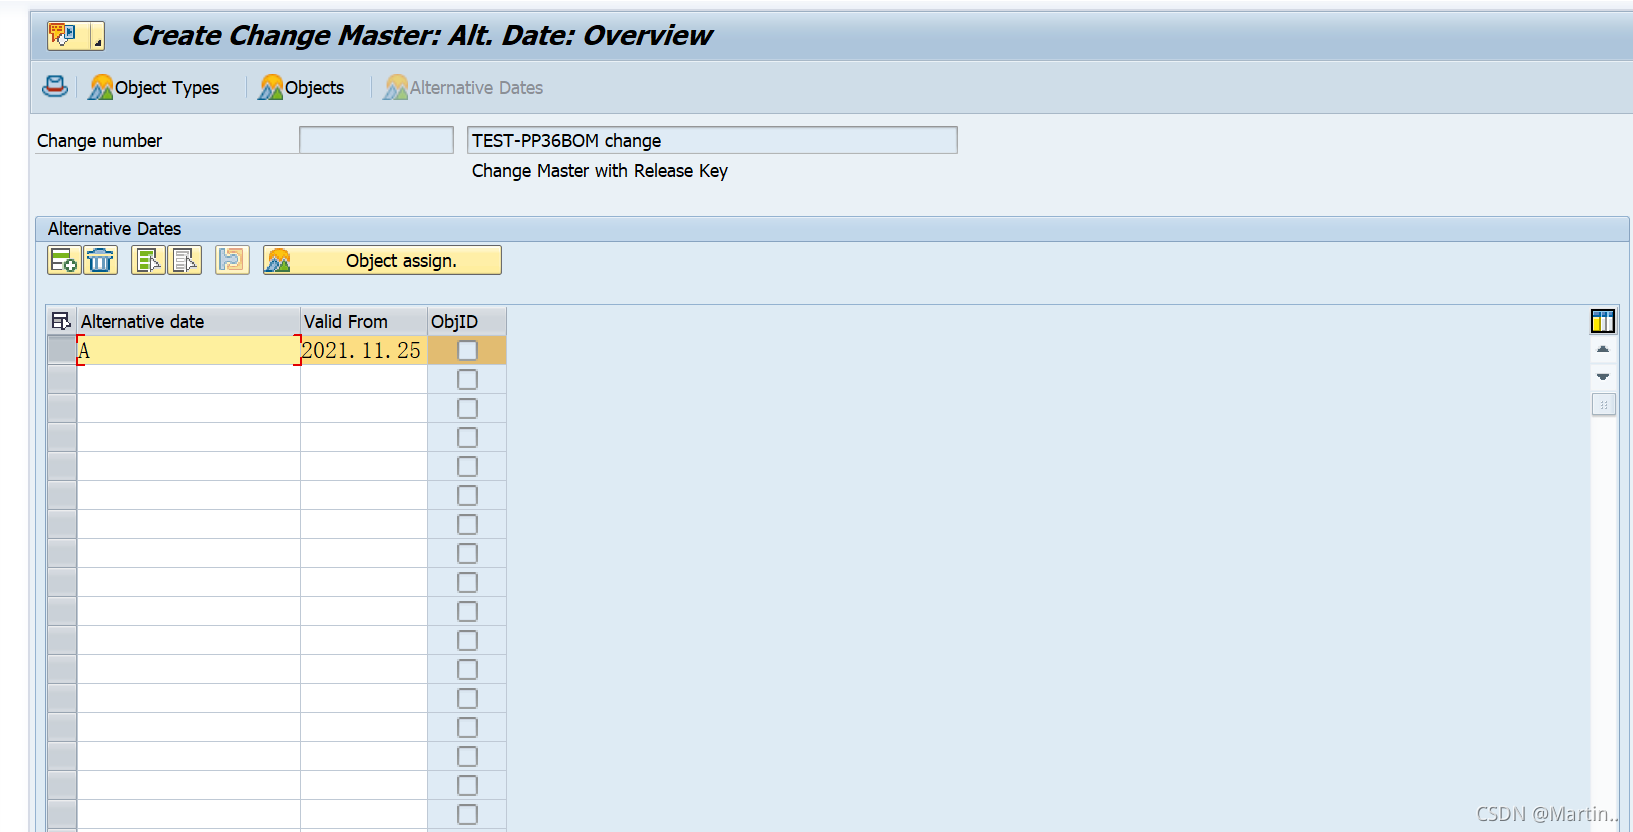Tick the ObjID checkbox in the seventh row

[x=467, y=524]
